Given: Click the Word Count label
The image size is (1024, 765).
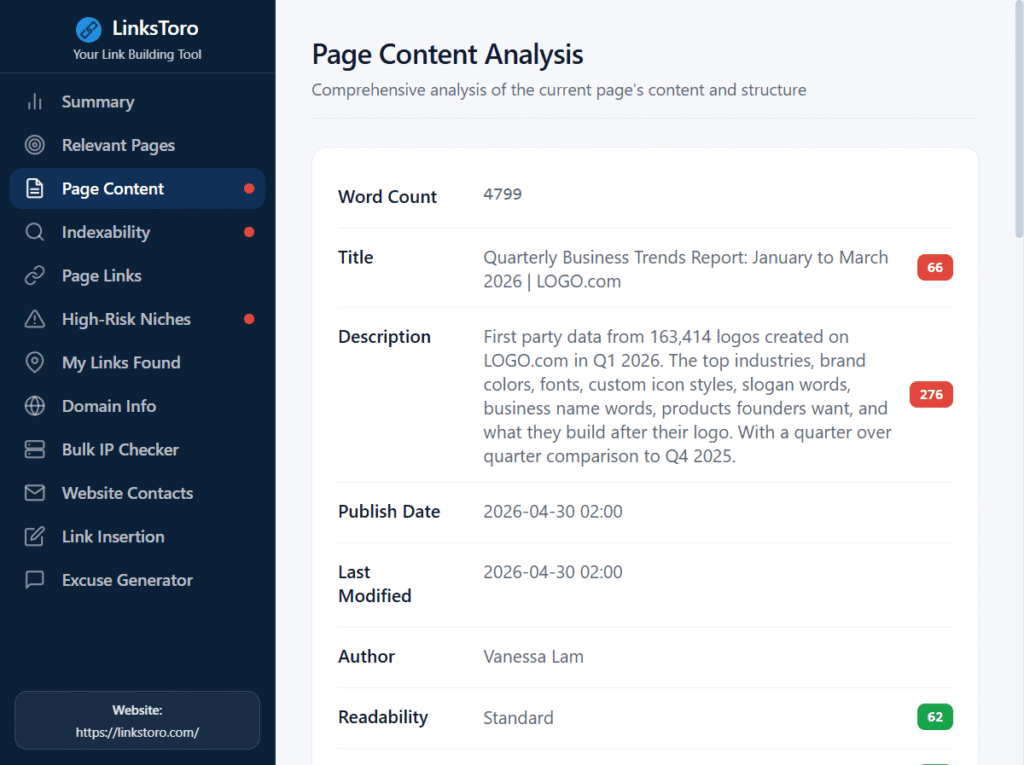Looking at the screenshot, I should pos(387,197).
